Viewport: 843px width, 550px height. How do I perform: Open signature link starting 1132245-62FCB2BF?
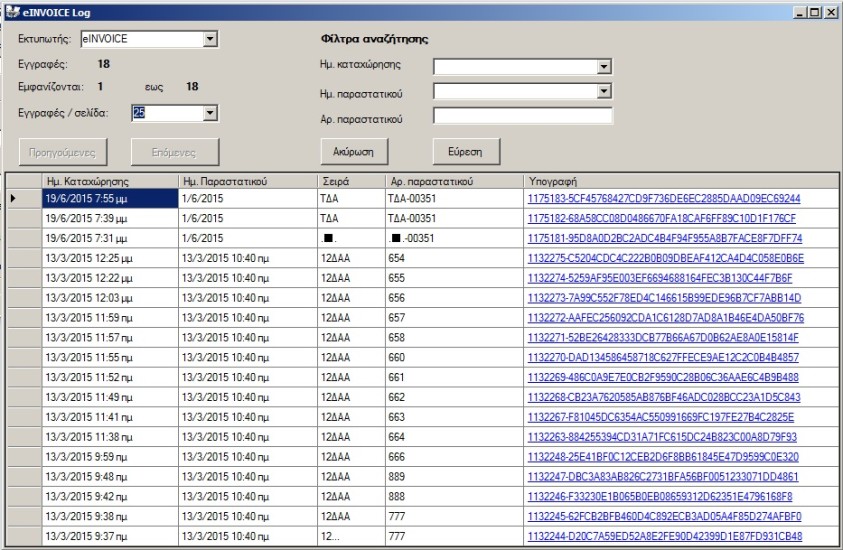664,517
